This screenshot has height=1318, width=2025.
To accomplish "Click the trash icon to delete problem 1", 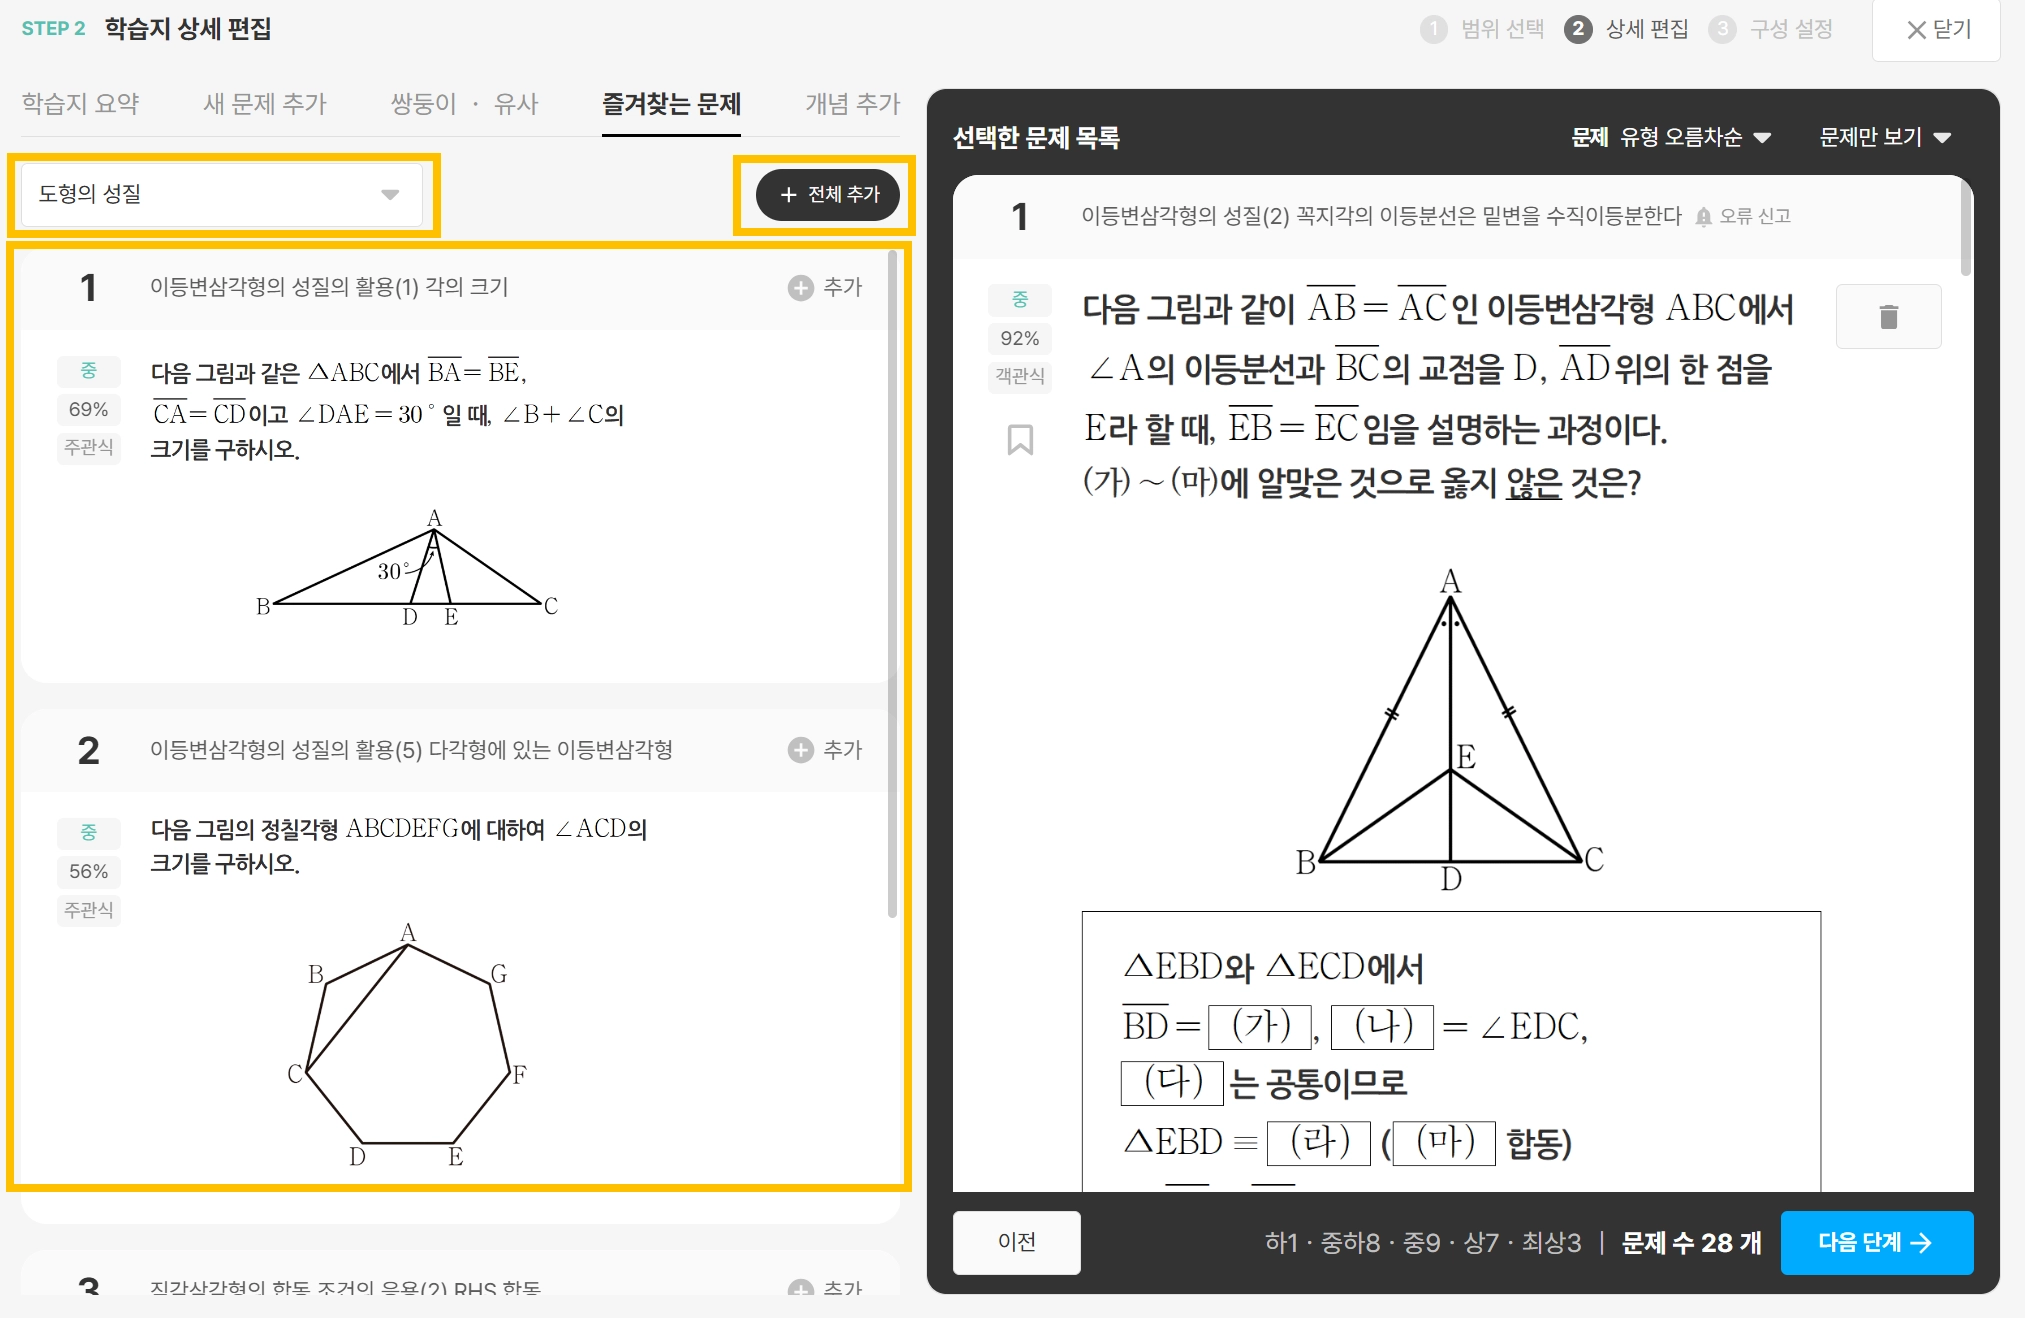I will point(1888,317).
